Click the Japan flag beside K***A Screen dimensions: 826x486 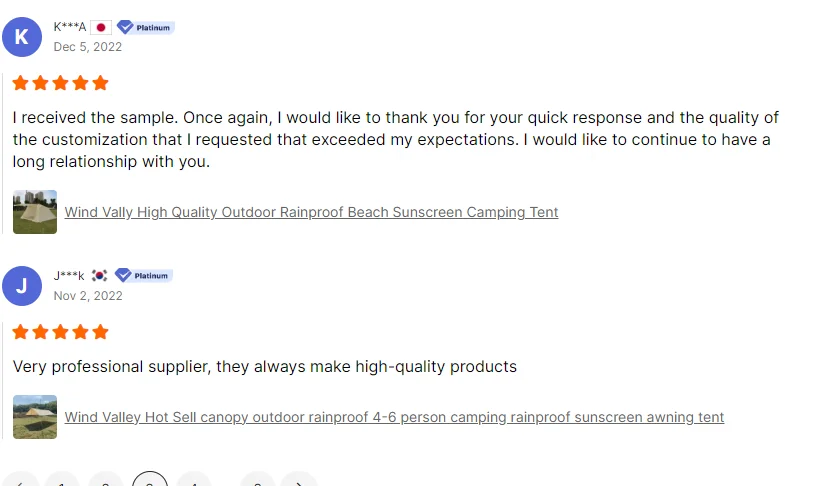coord(101,27)
